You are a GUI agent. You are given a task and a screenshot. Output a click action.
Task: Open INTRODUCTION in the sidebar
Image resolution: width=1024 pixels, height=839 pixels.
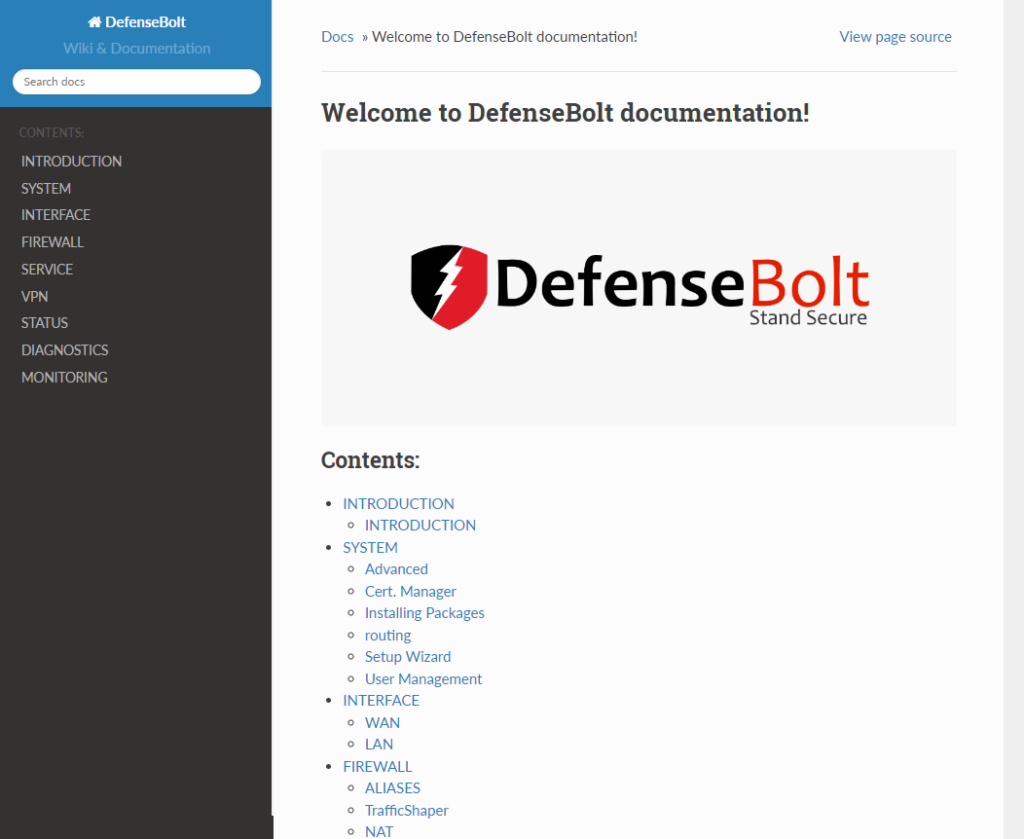coord(71,161)
